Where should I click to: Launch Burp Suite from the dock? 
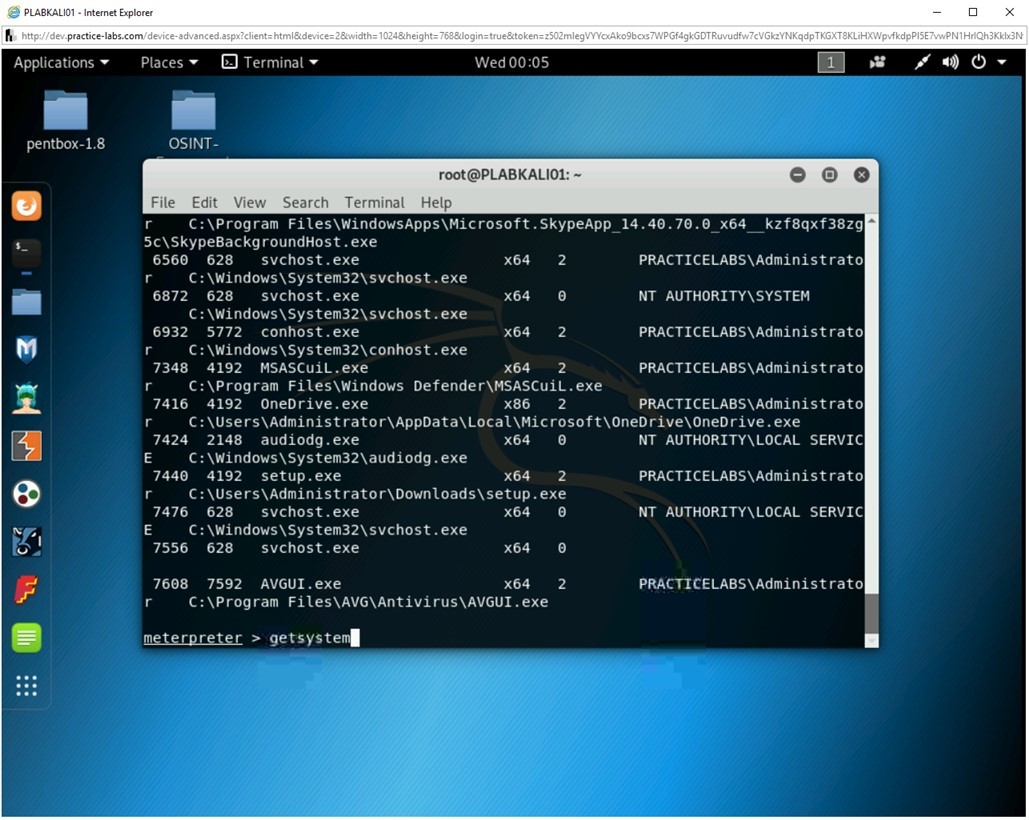[25, 445]
